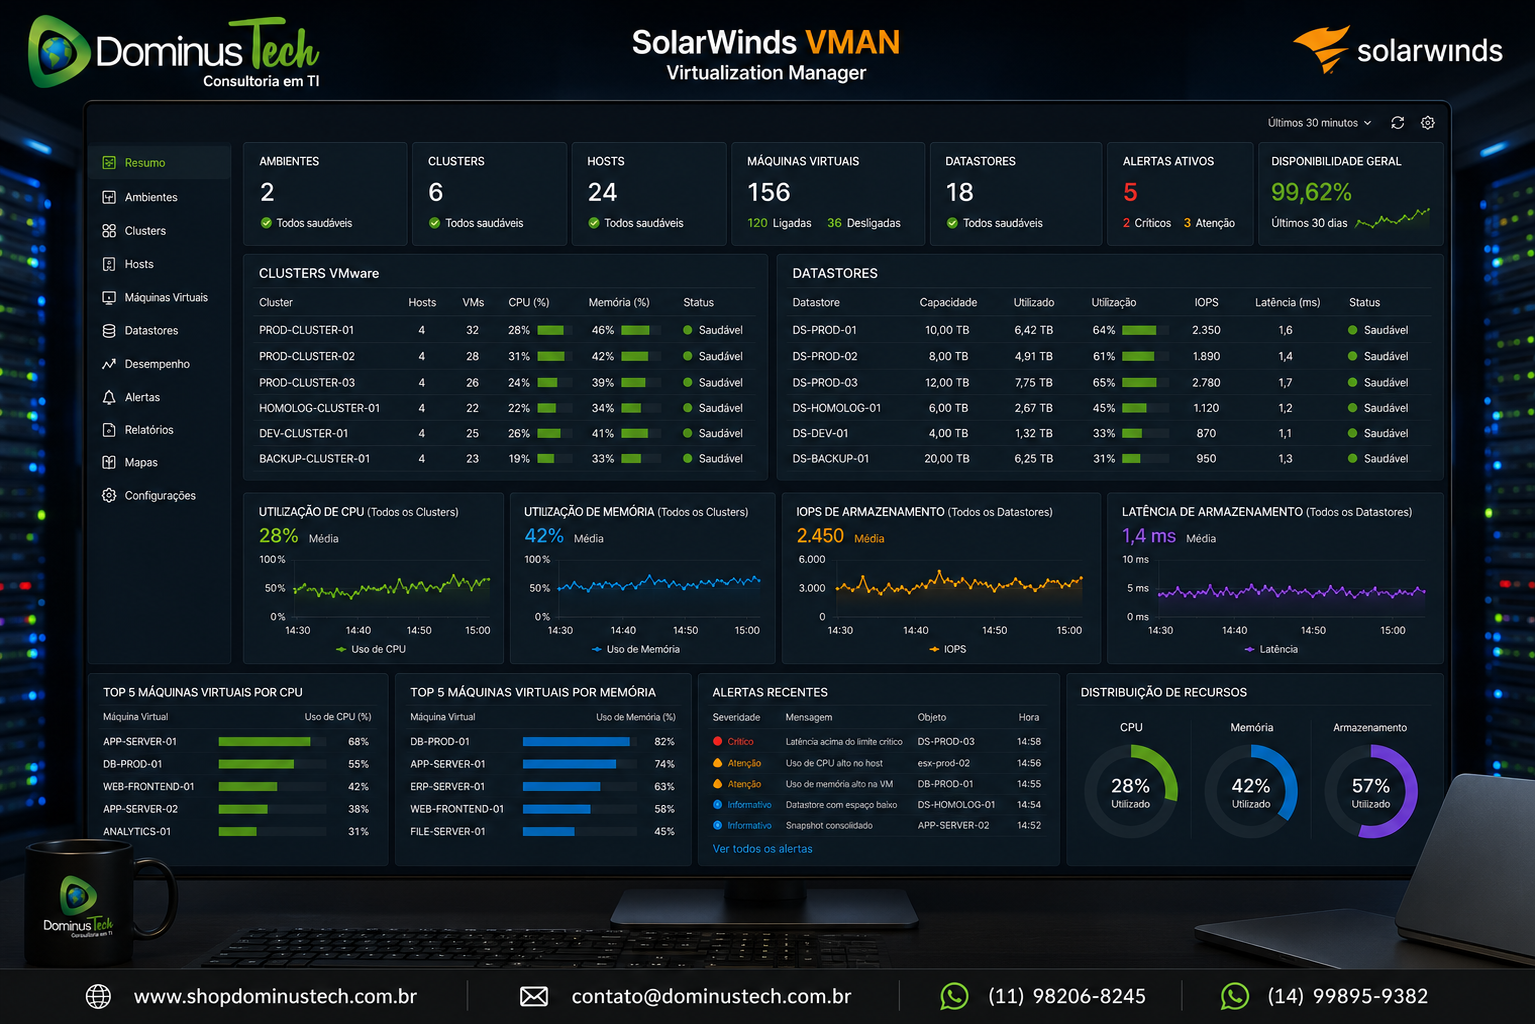Viewport: 1535px width, 1024px height.
Task: Click the 3 Atenção alert count
Action: [x=1209, y=223]
